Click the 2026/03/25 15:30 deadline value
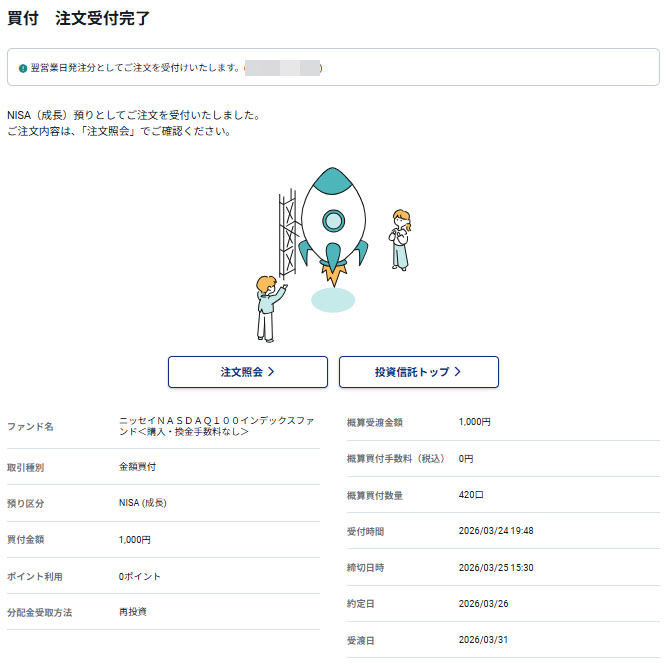This screenshot has width=666, height=666. [x=495, y=567]
